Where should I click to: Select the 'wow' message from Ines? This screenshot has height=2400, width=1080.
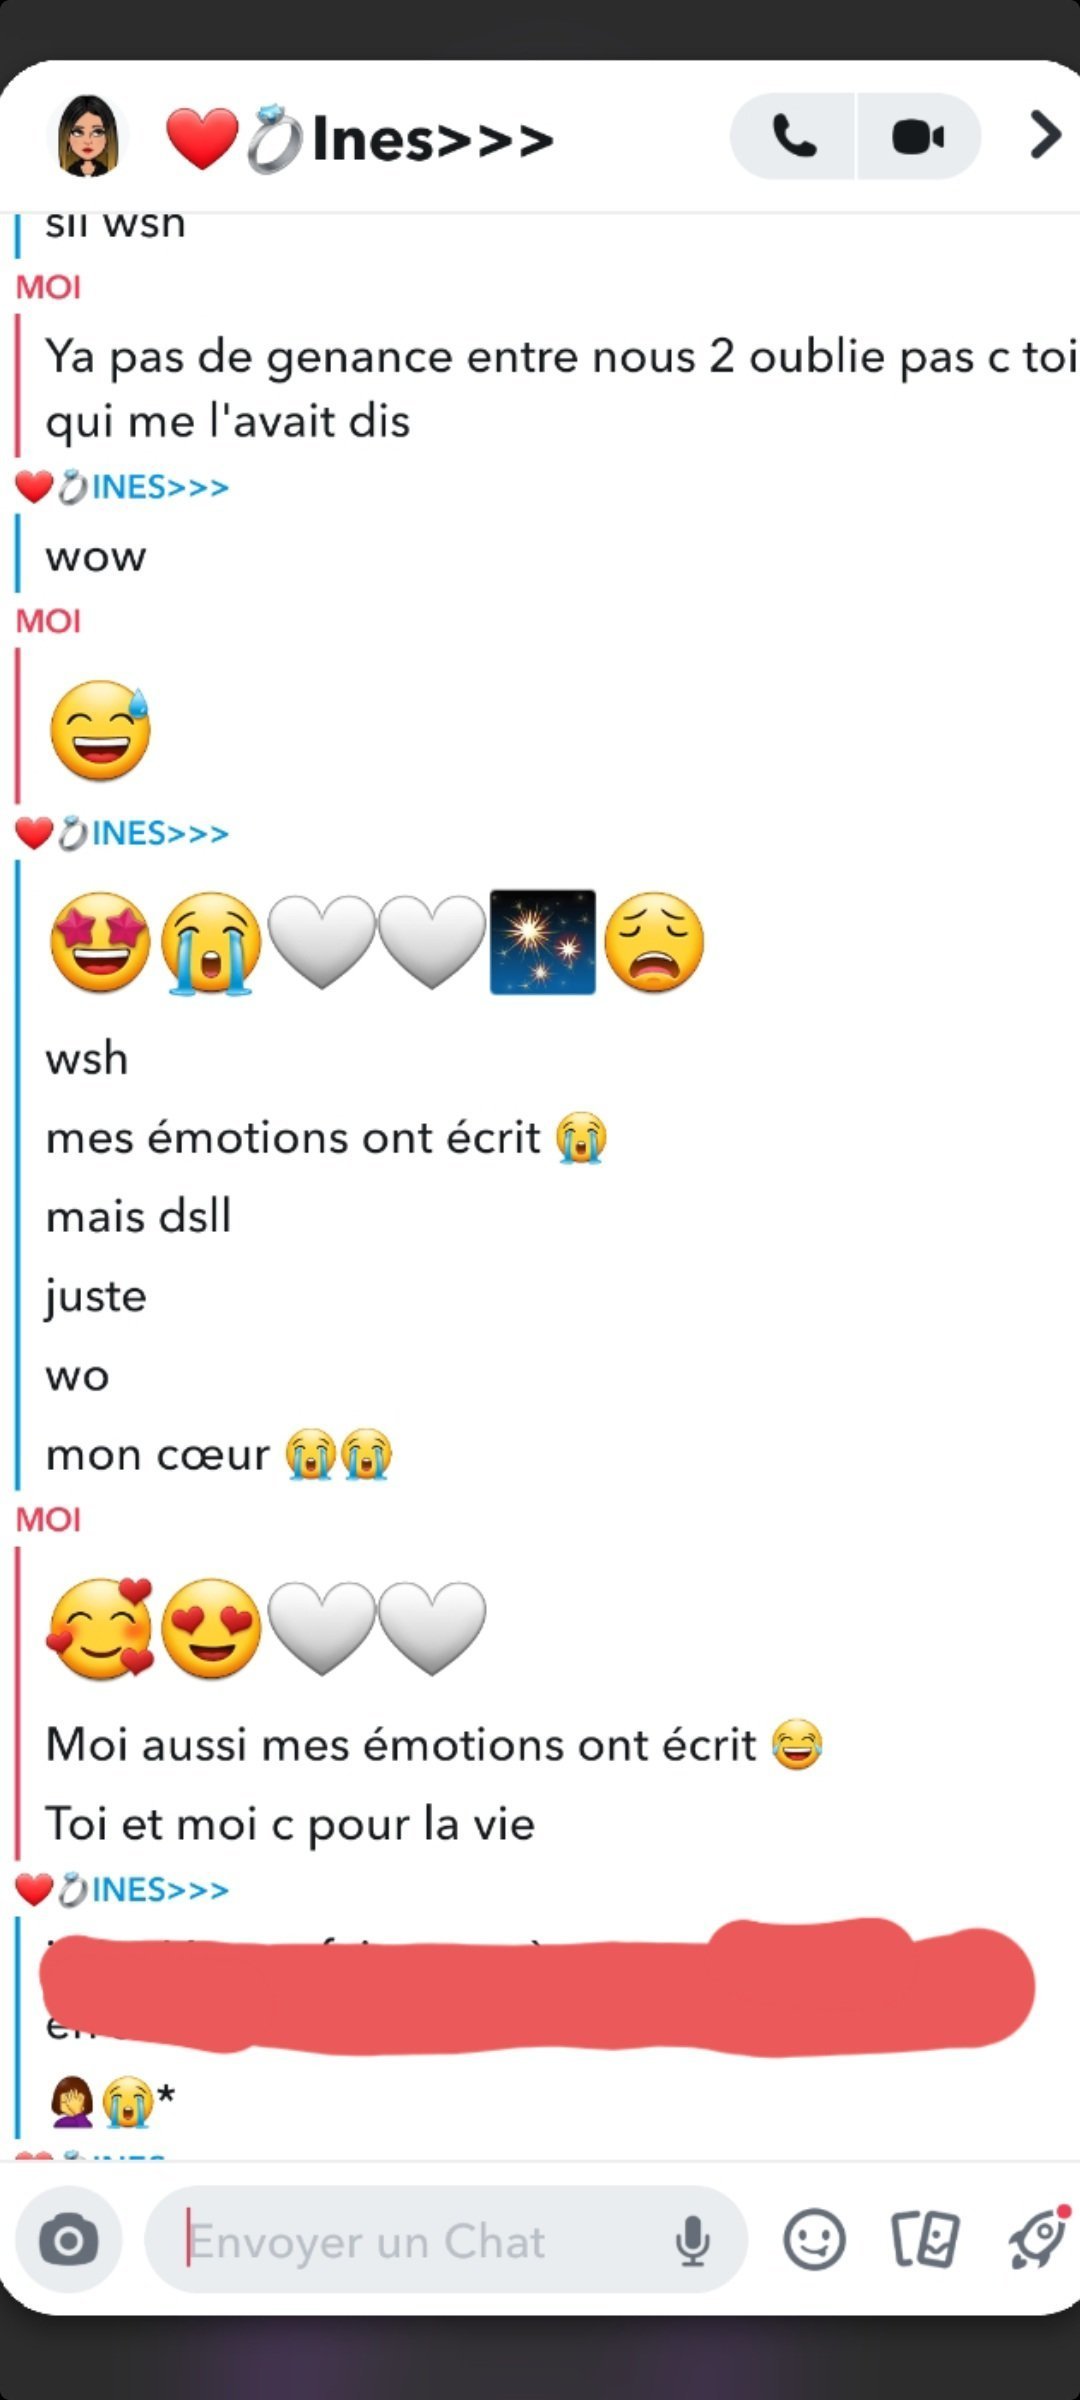click(95, 556)
